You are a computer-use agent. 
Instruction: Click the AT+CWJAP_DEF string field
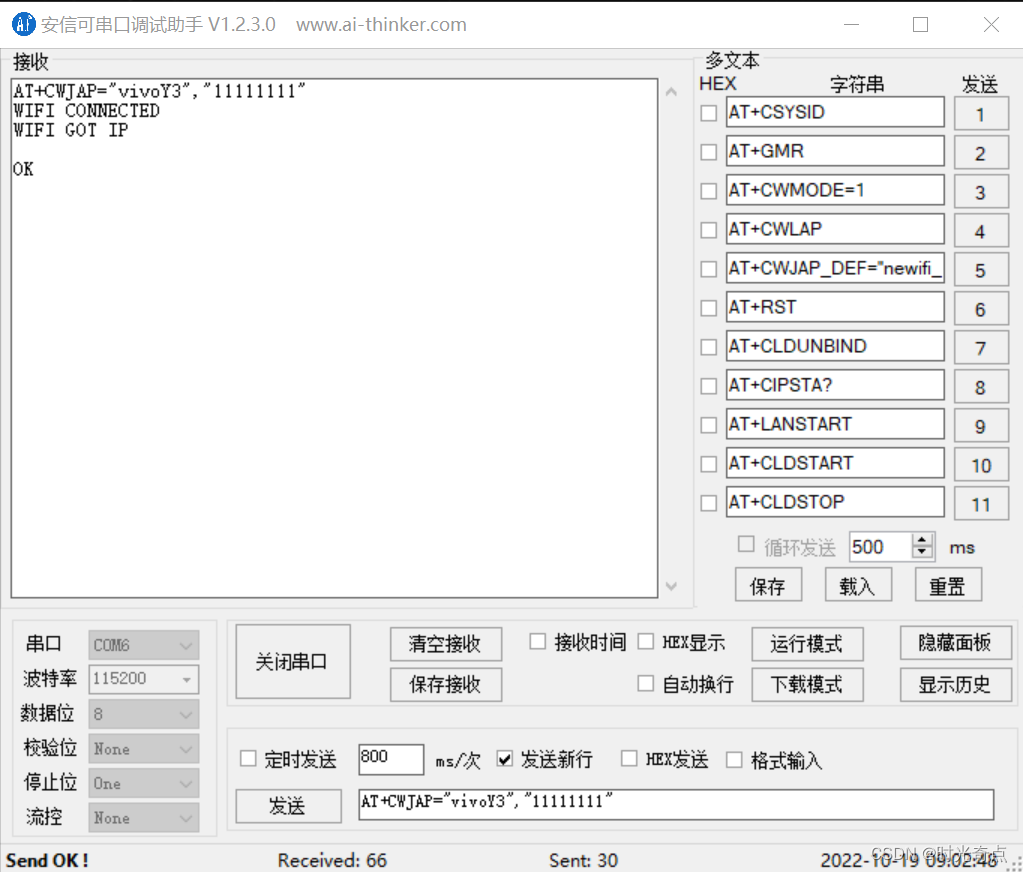(x=835, y=268)
